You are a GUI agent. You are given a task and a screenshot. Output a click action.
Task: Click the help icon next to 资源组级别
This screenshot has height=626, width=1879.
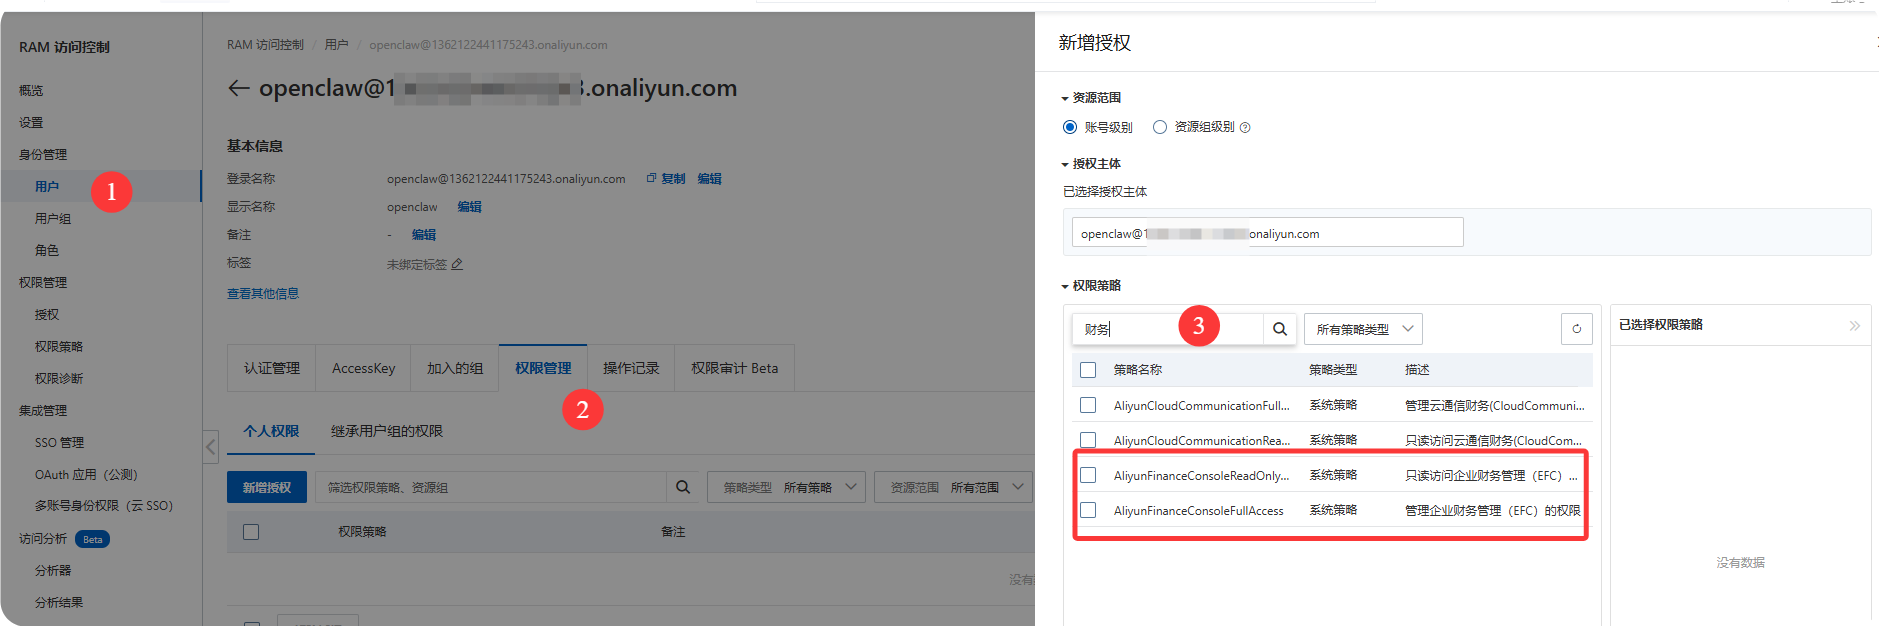pyautogui.click(x=1245, y=128)
